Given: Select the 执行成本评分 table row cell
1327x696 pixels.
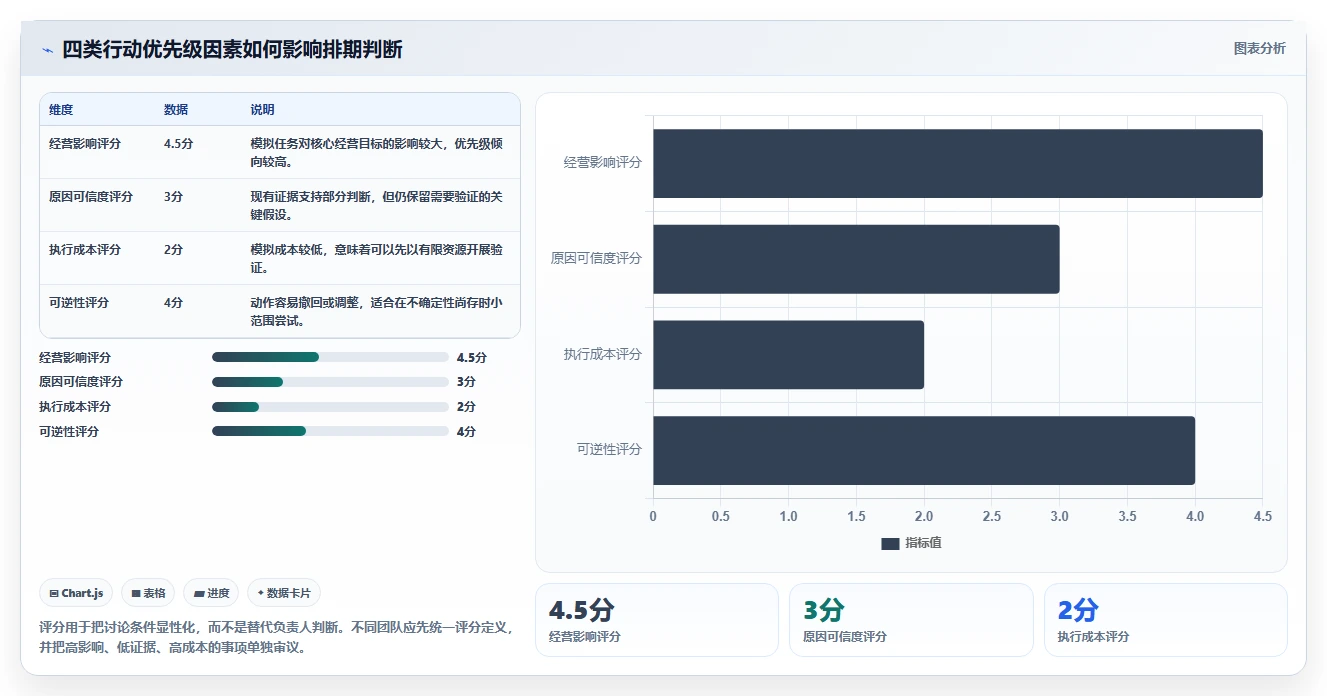Looking at the screenshot, I should coord(85,250).
